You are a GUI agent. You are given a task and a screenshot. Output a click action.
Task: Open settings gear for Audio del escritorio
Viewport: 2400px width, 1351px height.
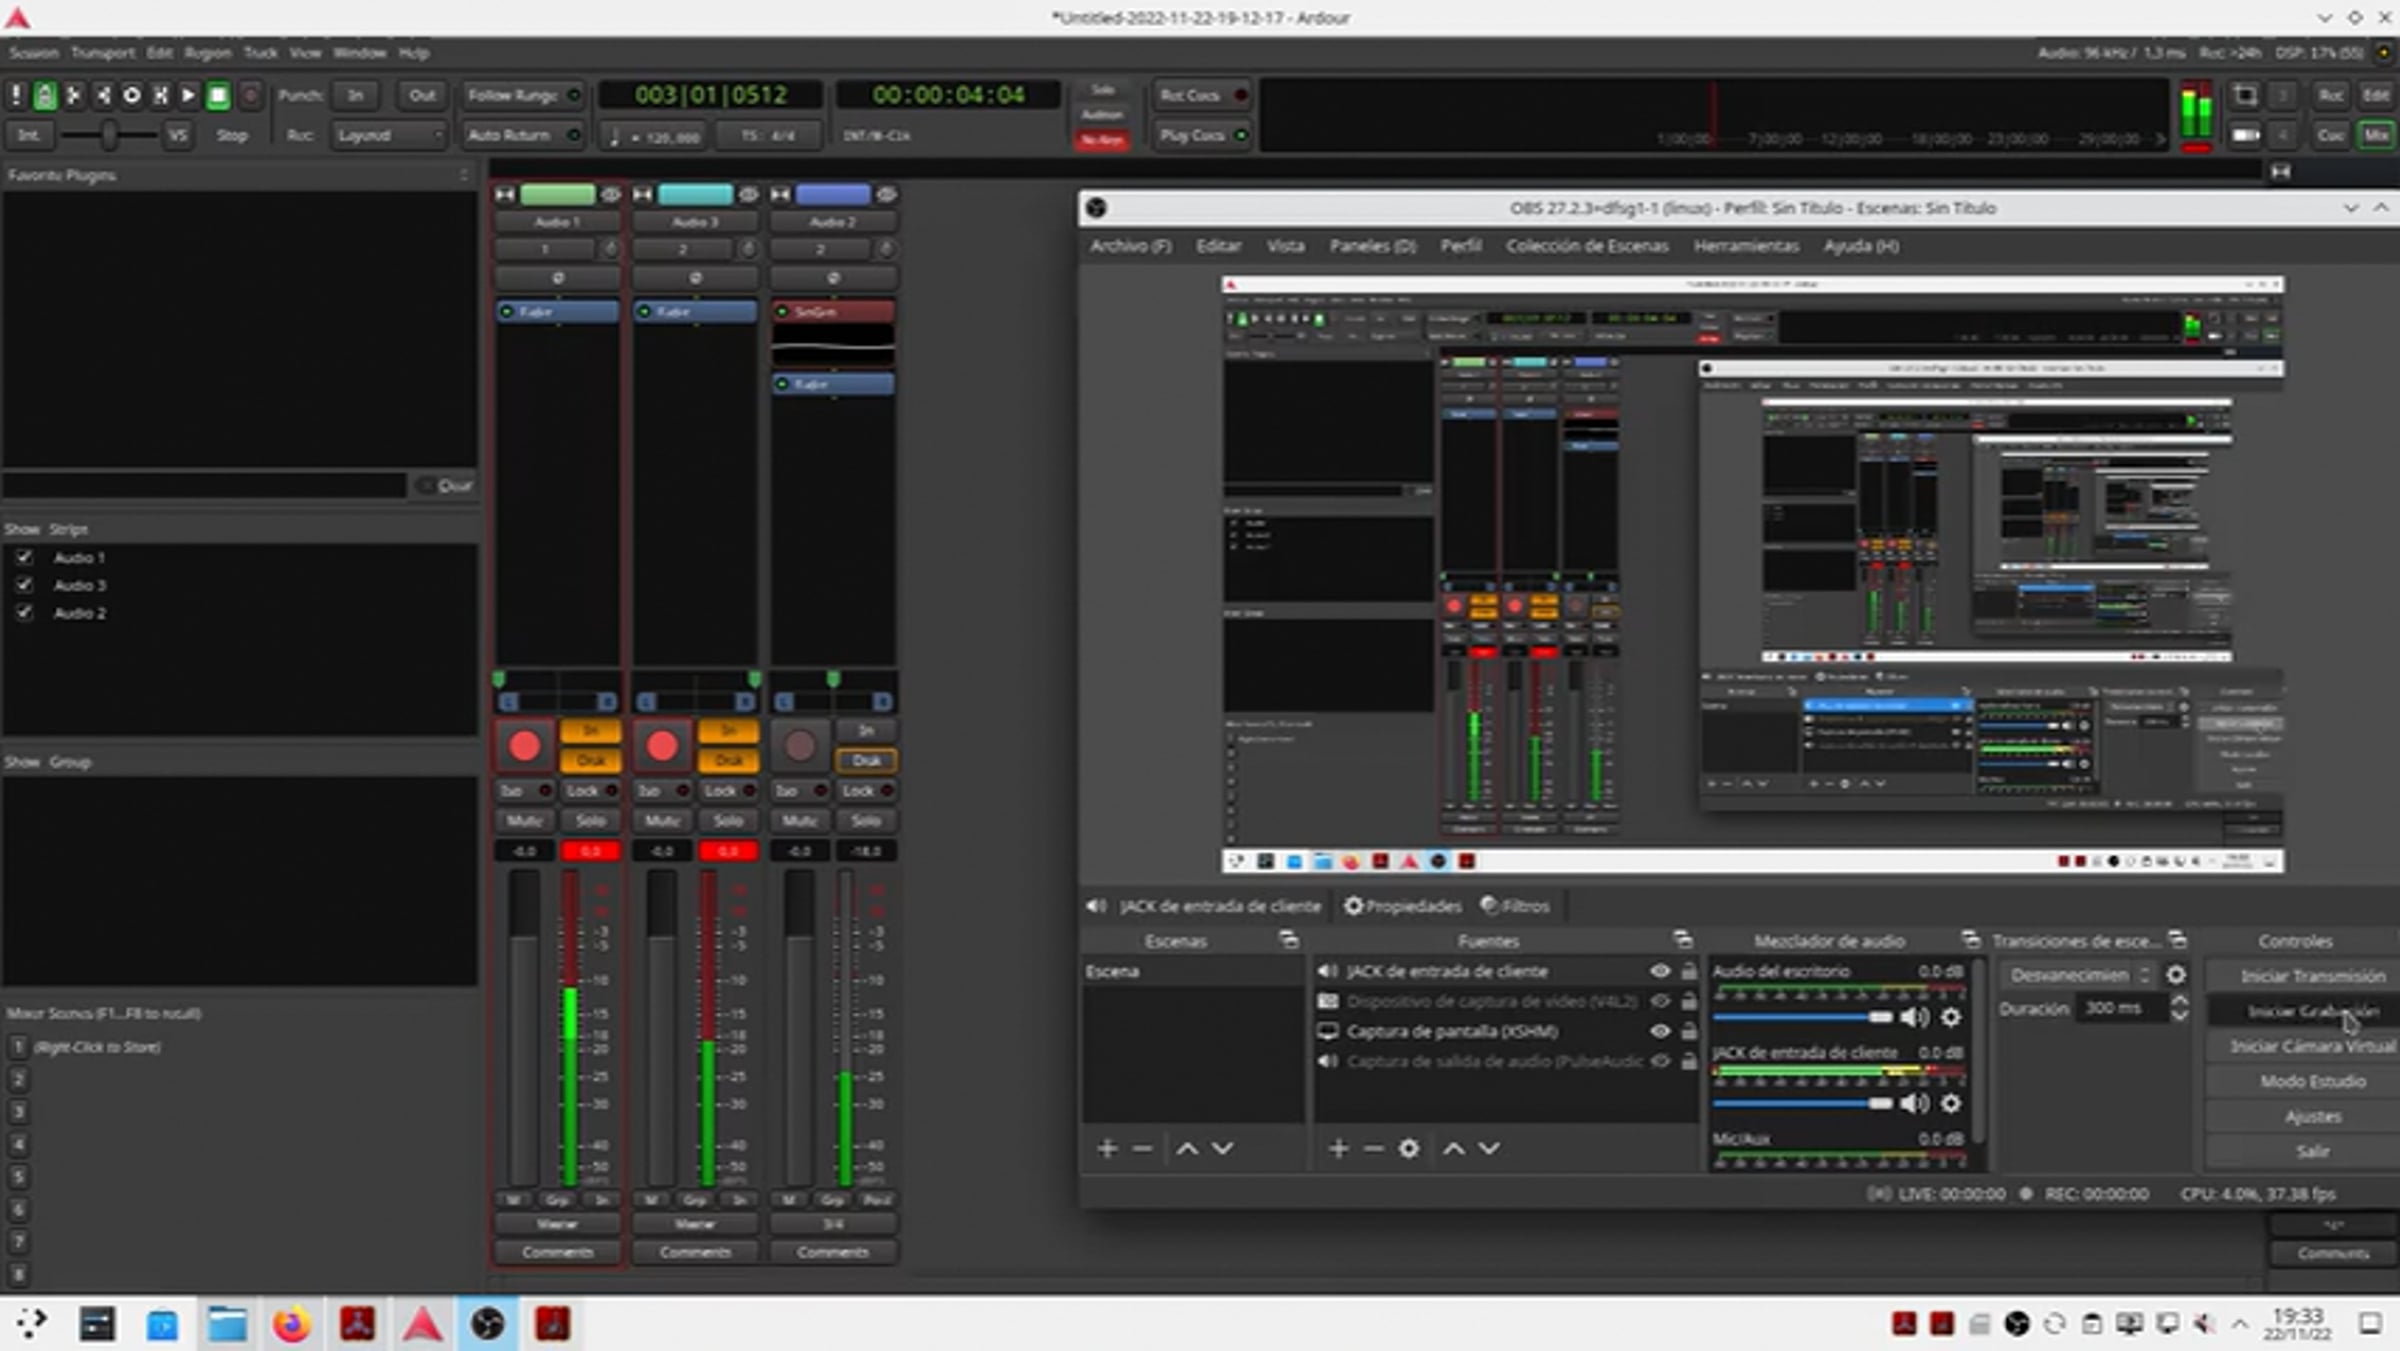[x=1950, y=1018]
